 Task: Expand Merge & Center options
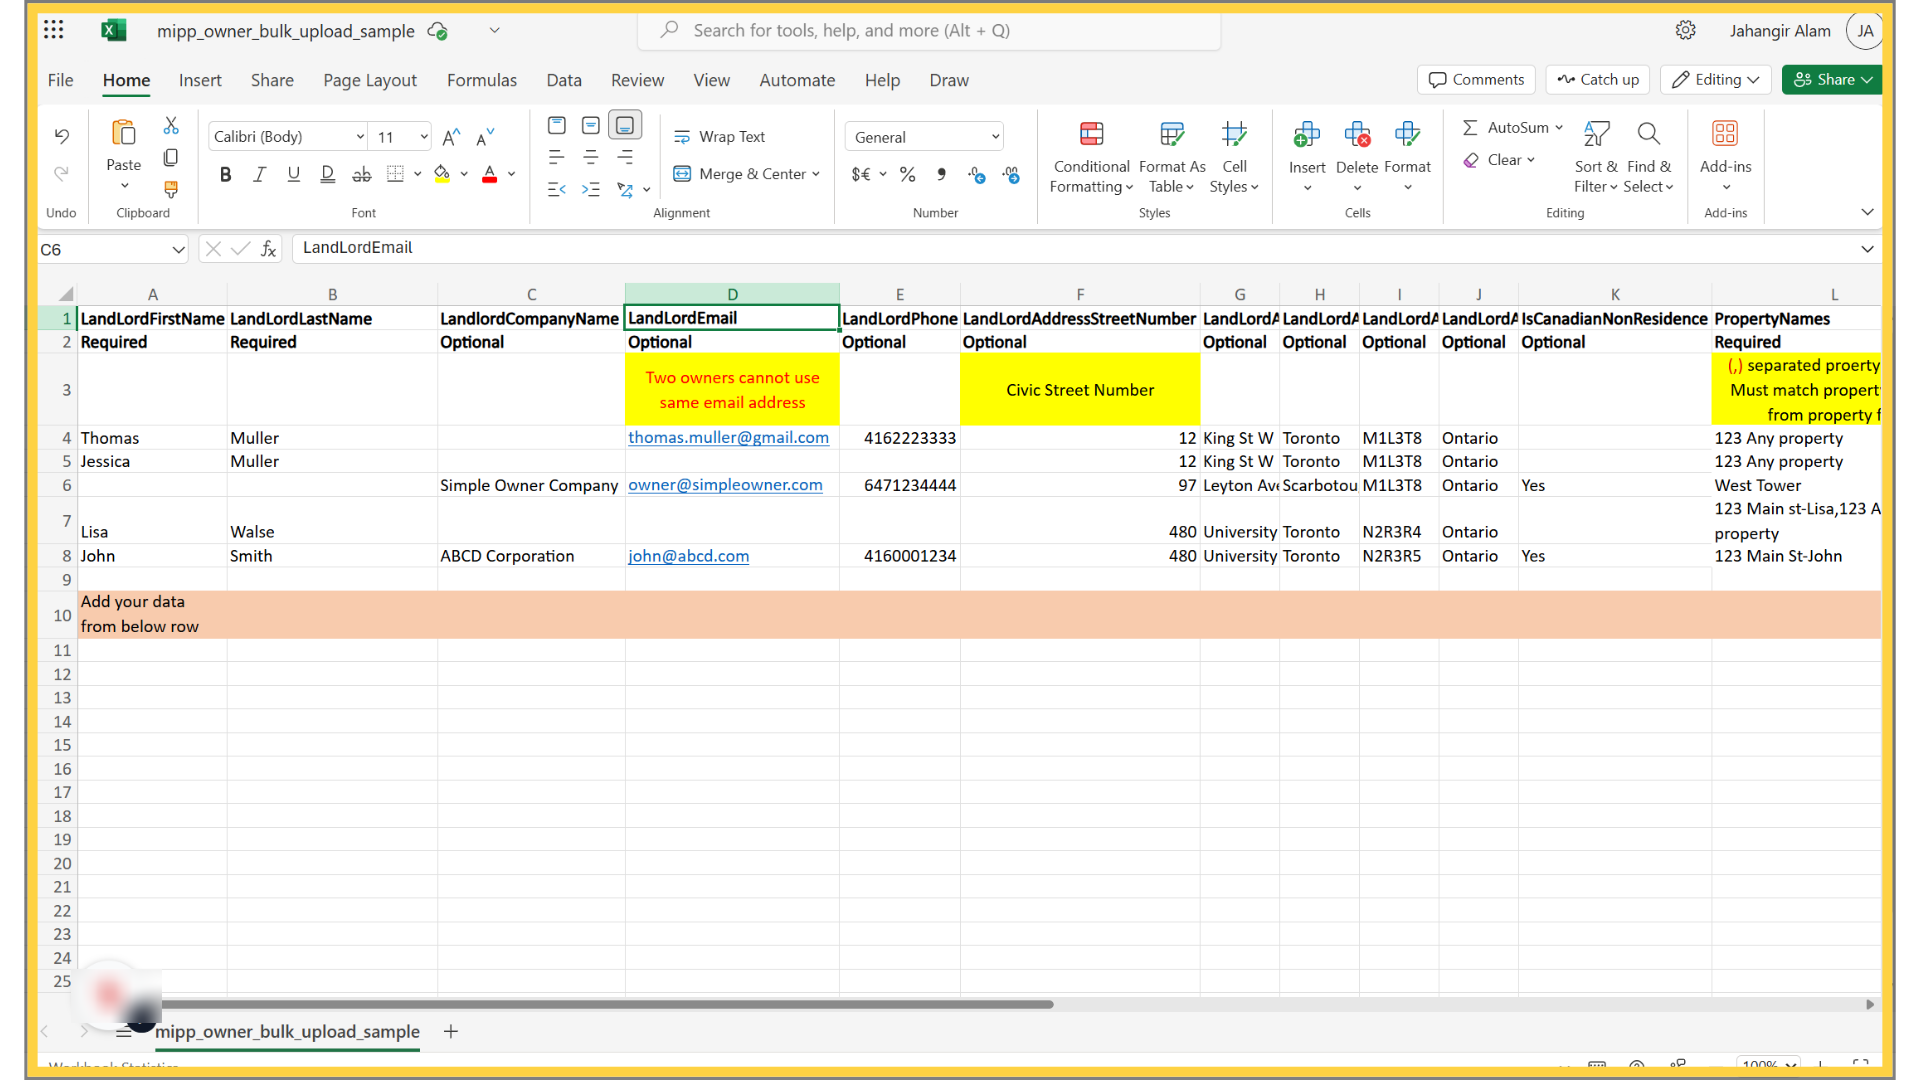click(816, 174)
